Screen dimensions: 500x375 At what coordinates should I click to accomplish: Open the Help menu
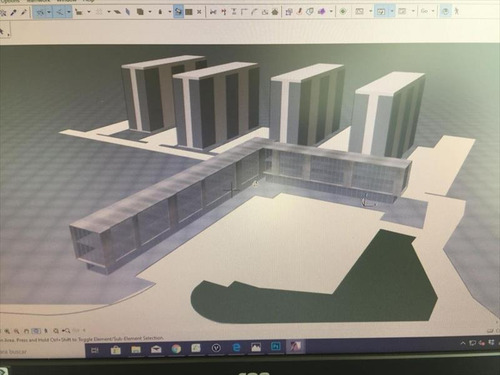click(89, 1)
